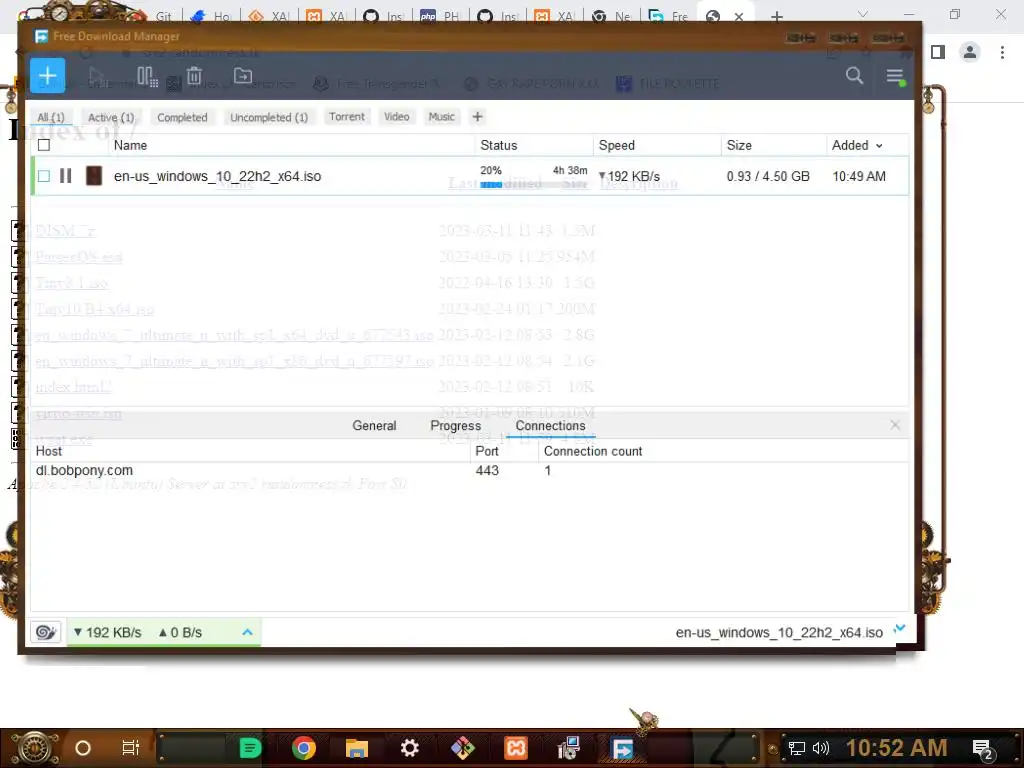Add a new tag filter
The image size is (1024, 768).
(x=477, y=116)
